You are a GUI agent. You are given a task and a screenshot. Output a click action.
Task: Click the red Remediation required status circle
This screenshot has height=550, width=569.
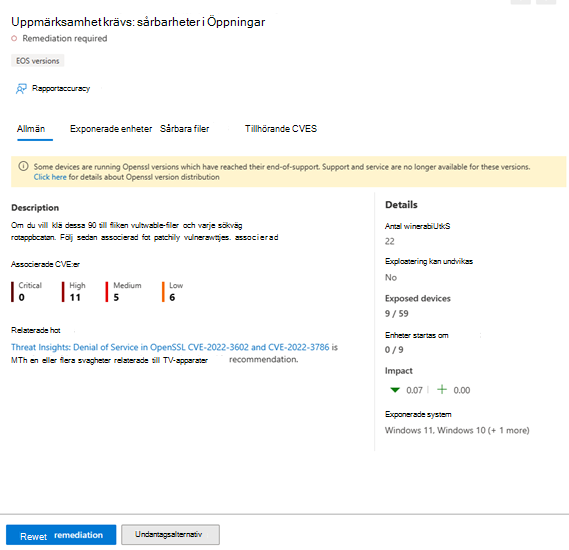pyautogui.click(x=14, y=38)
